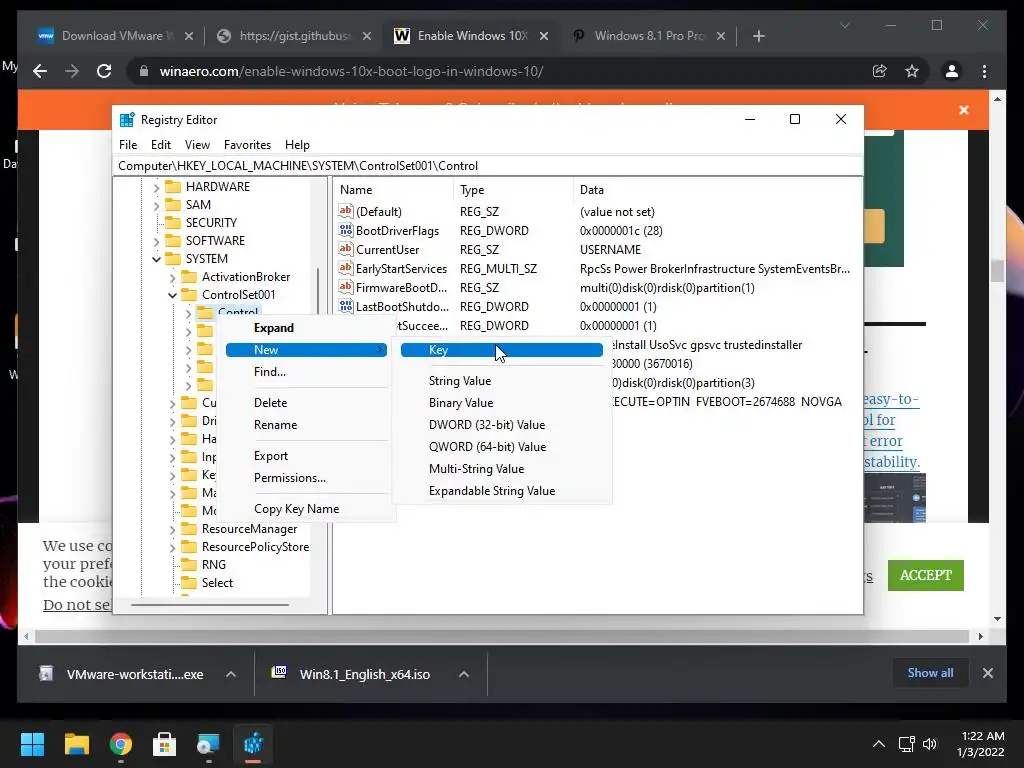1024x768 pixels.
Task: Open the Edit menu in Registry Editor
Action: [161, 145]
